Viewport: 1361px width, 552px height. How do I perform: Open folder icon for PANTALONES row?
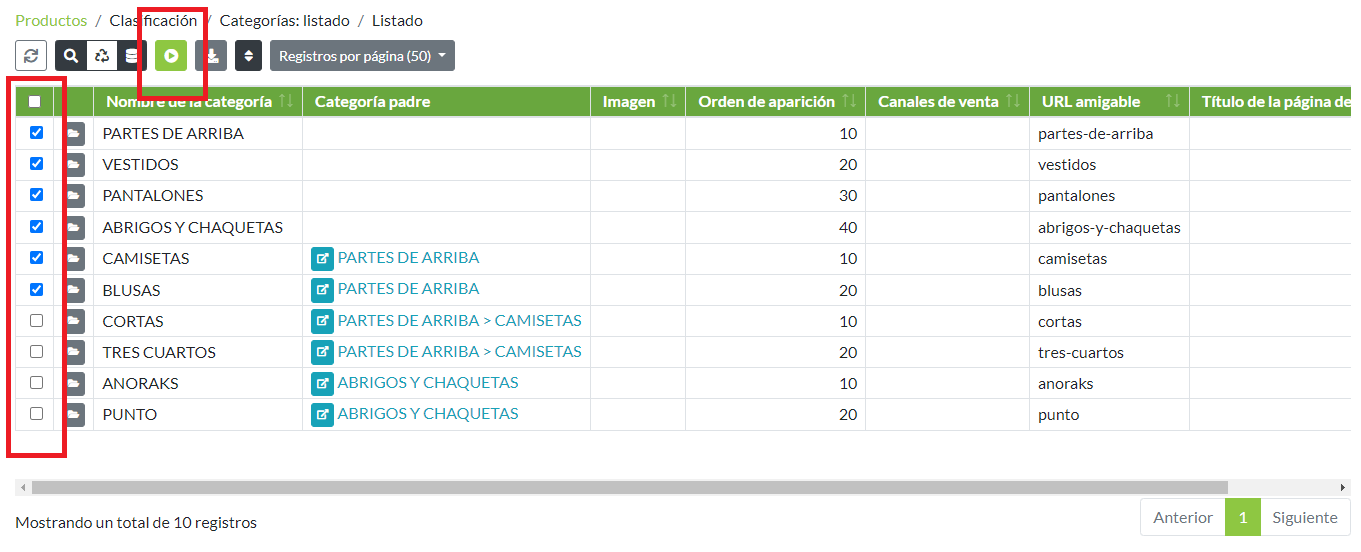(74, 196)
